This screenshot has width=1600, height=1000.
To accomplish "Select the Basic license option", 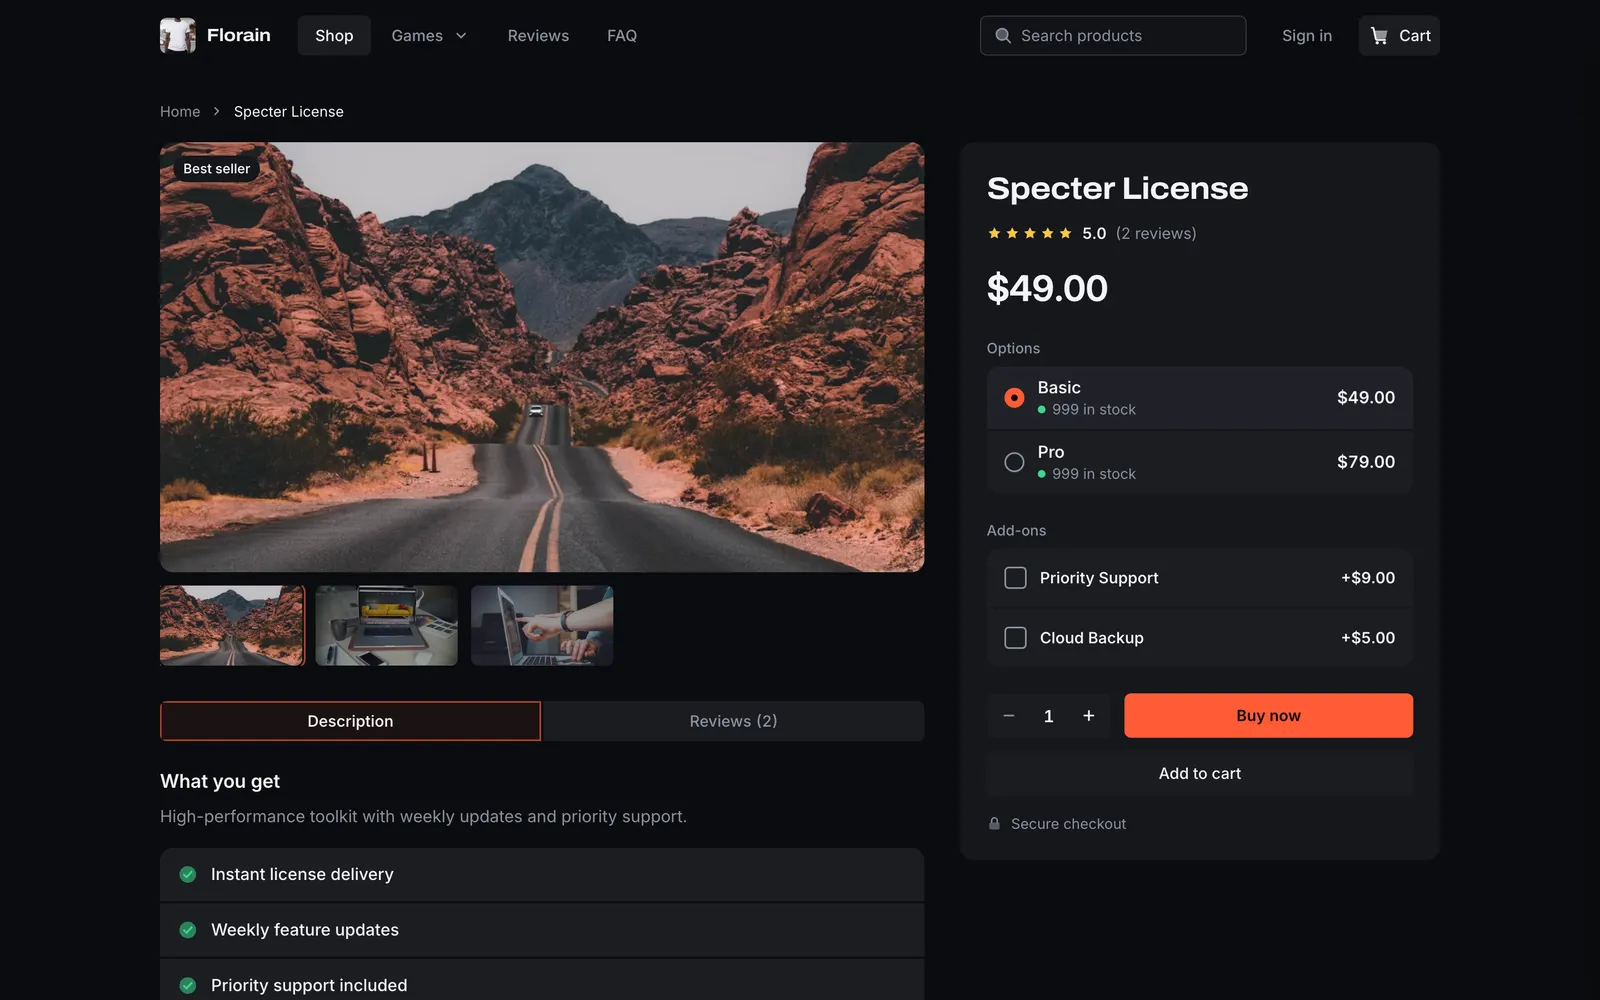I will (x=1200, y=398).
